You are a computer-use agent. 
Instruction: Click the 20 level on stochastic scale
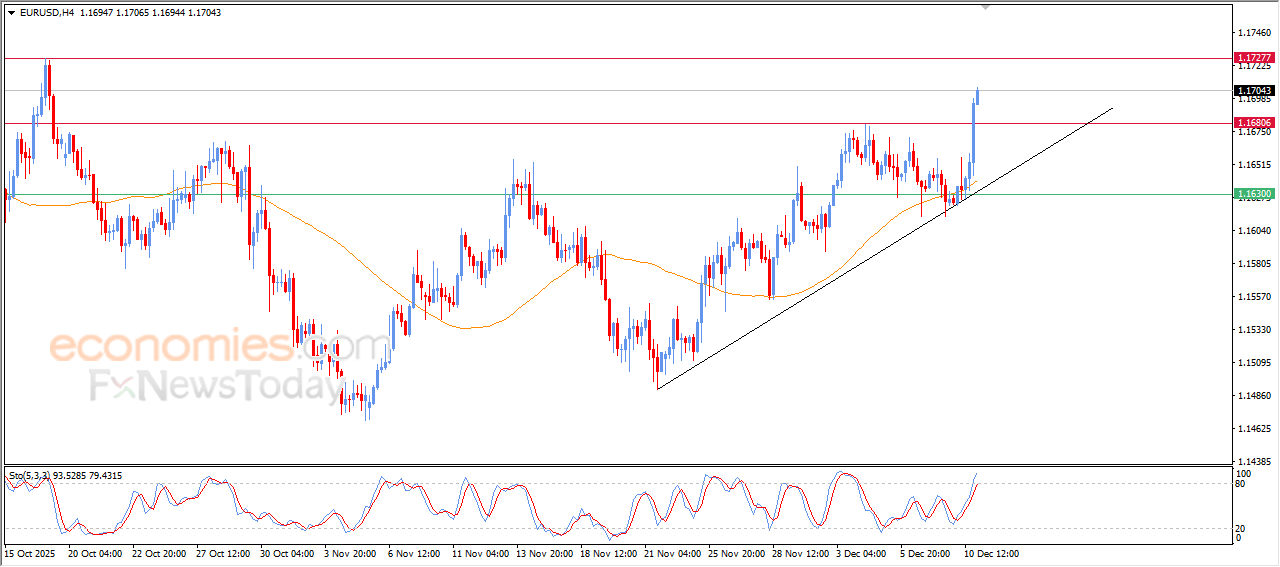click(1242, 528)
